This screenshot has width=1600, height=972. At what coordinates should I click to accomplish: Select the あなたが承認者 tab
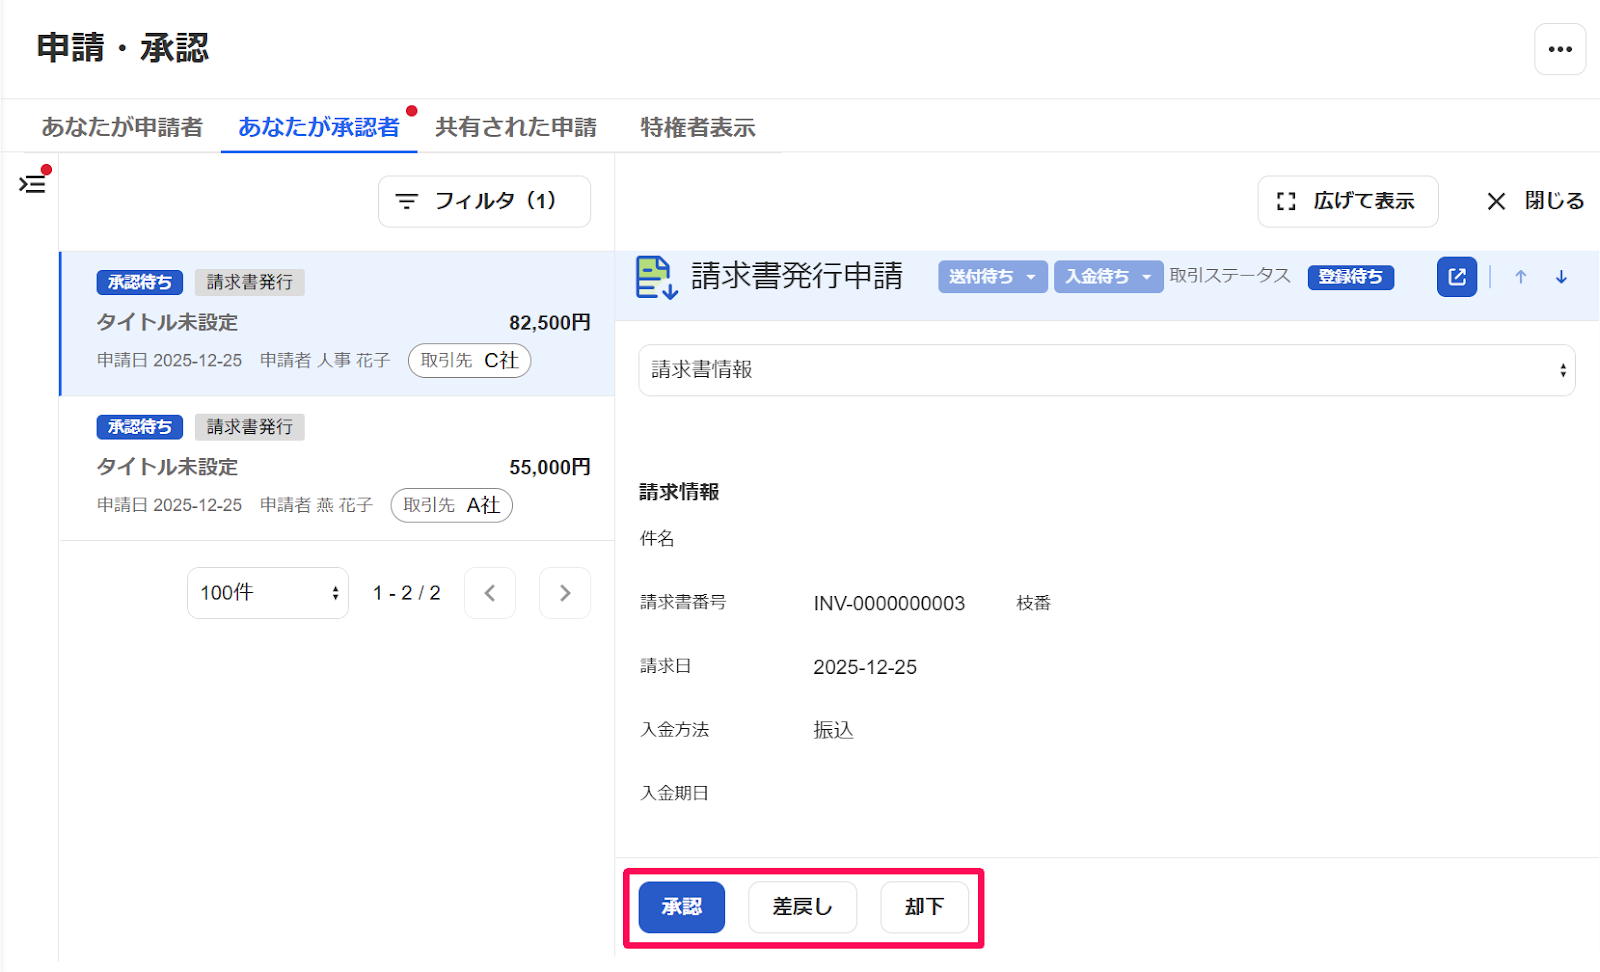coord(319,127)
